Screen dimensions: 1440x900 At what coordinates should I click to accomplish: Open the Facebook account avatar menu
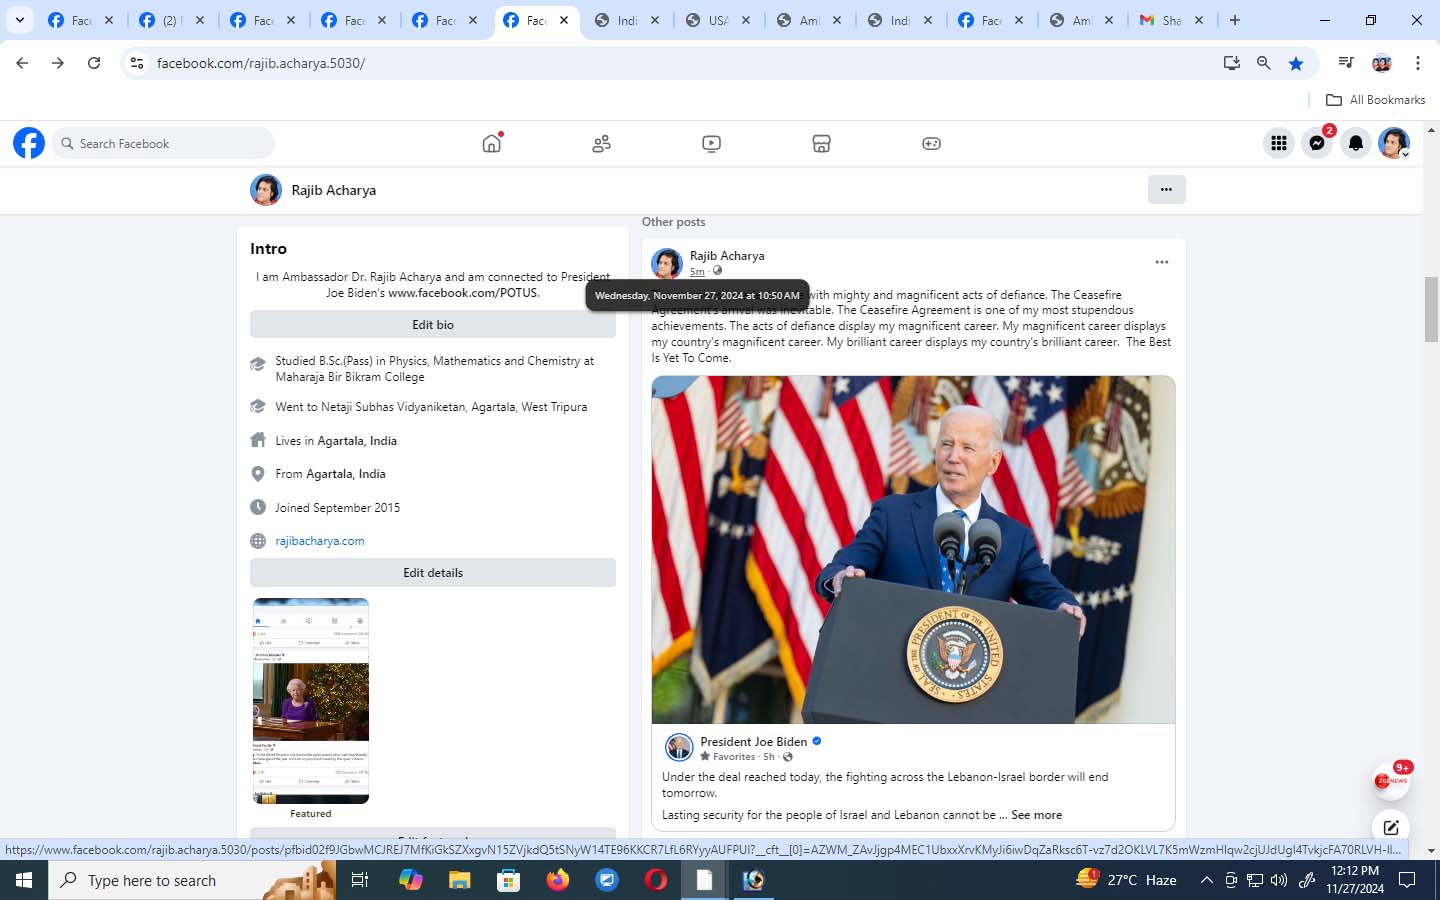[1394, 143]
